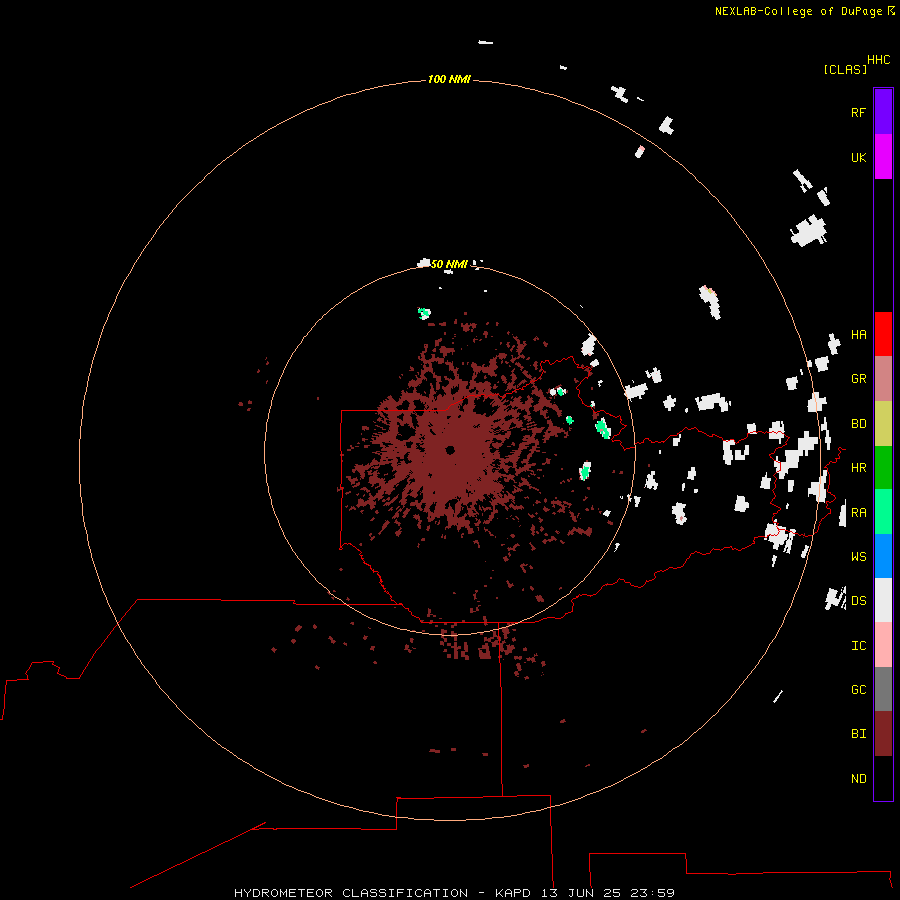Click the DS legend label
This screenshot has width=900, height=900.
point(858,601)
